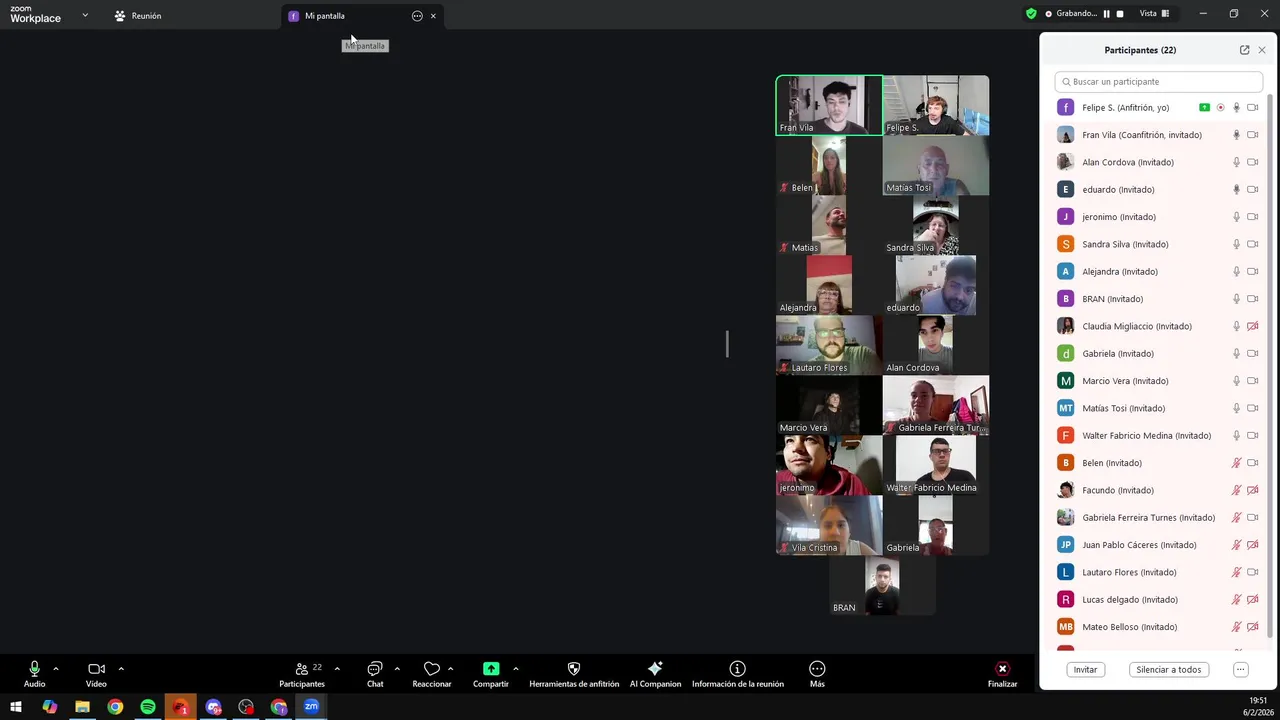Viewport: 1280px width, 720px height.
Task: Expand the Chat options arrow
Action: coord(397,668)
